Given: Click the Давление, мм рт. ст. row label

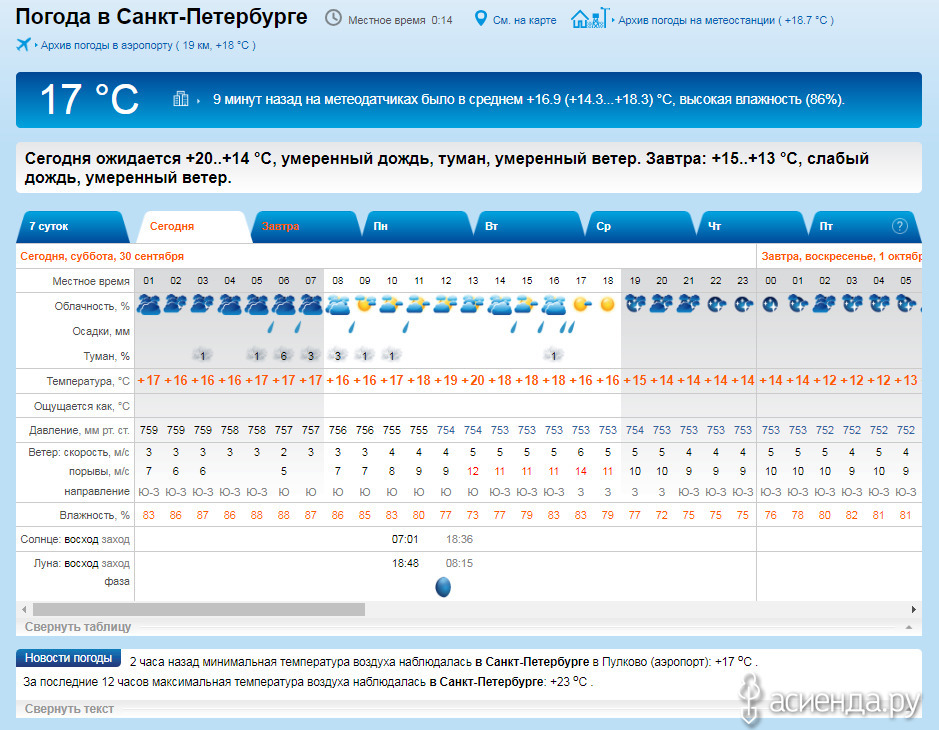Looking at the screenshot, I should (79, 430).
